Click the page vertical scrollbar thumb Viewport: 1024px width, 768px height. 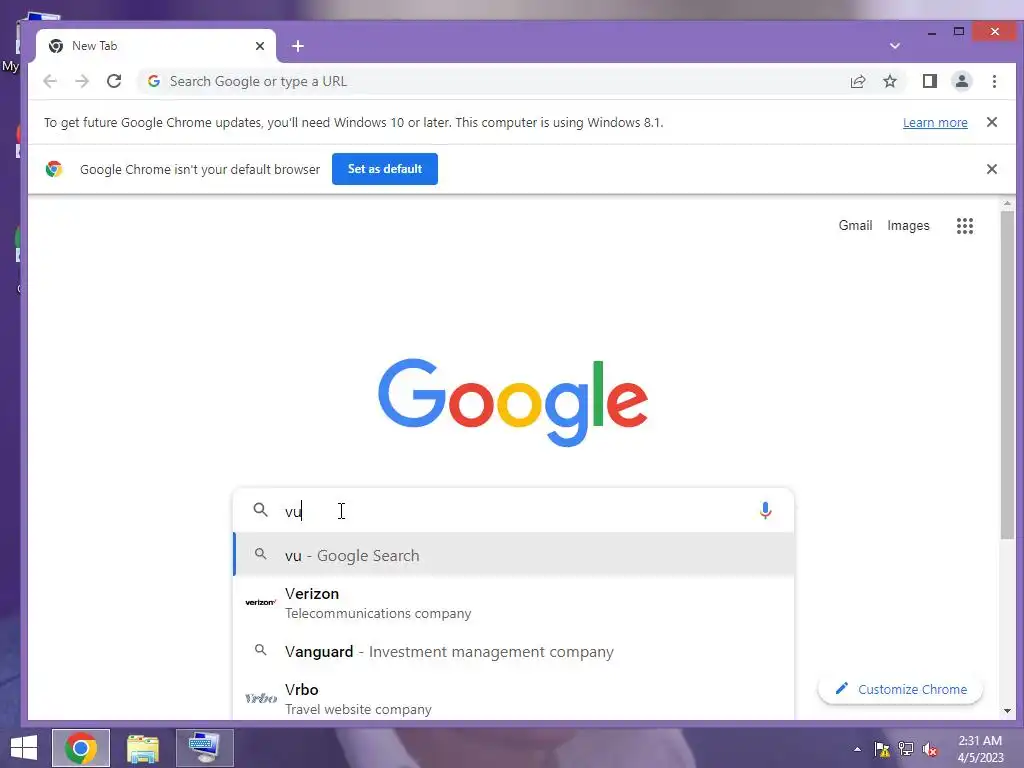pyautogui.click(x=1007, y=374)
